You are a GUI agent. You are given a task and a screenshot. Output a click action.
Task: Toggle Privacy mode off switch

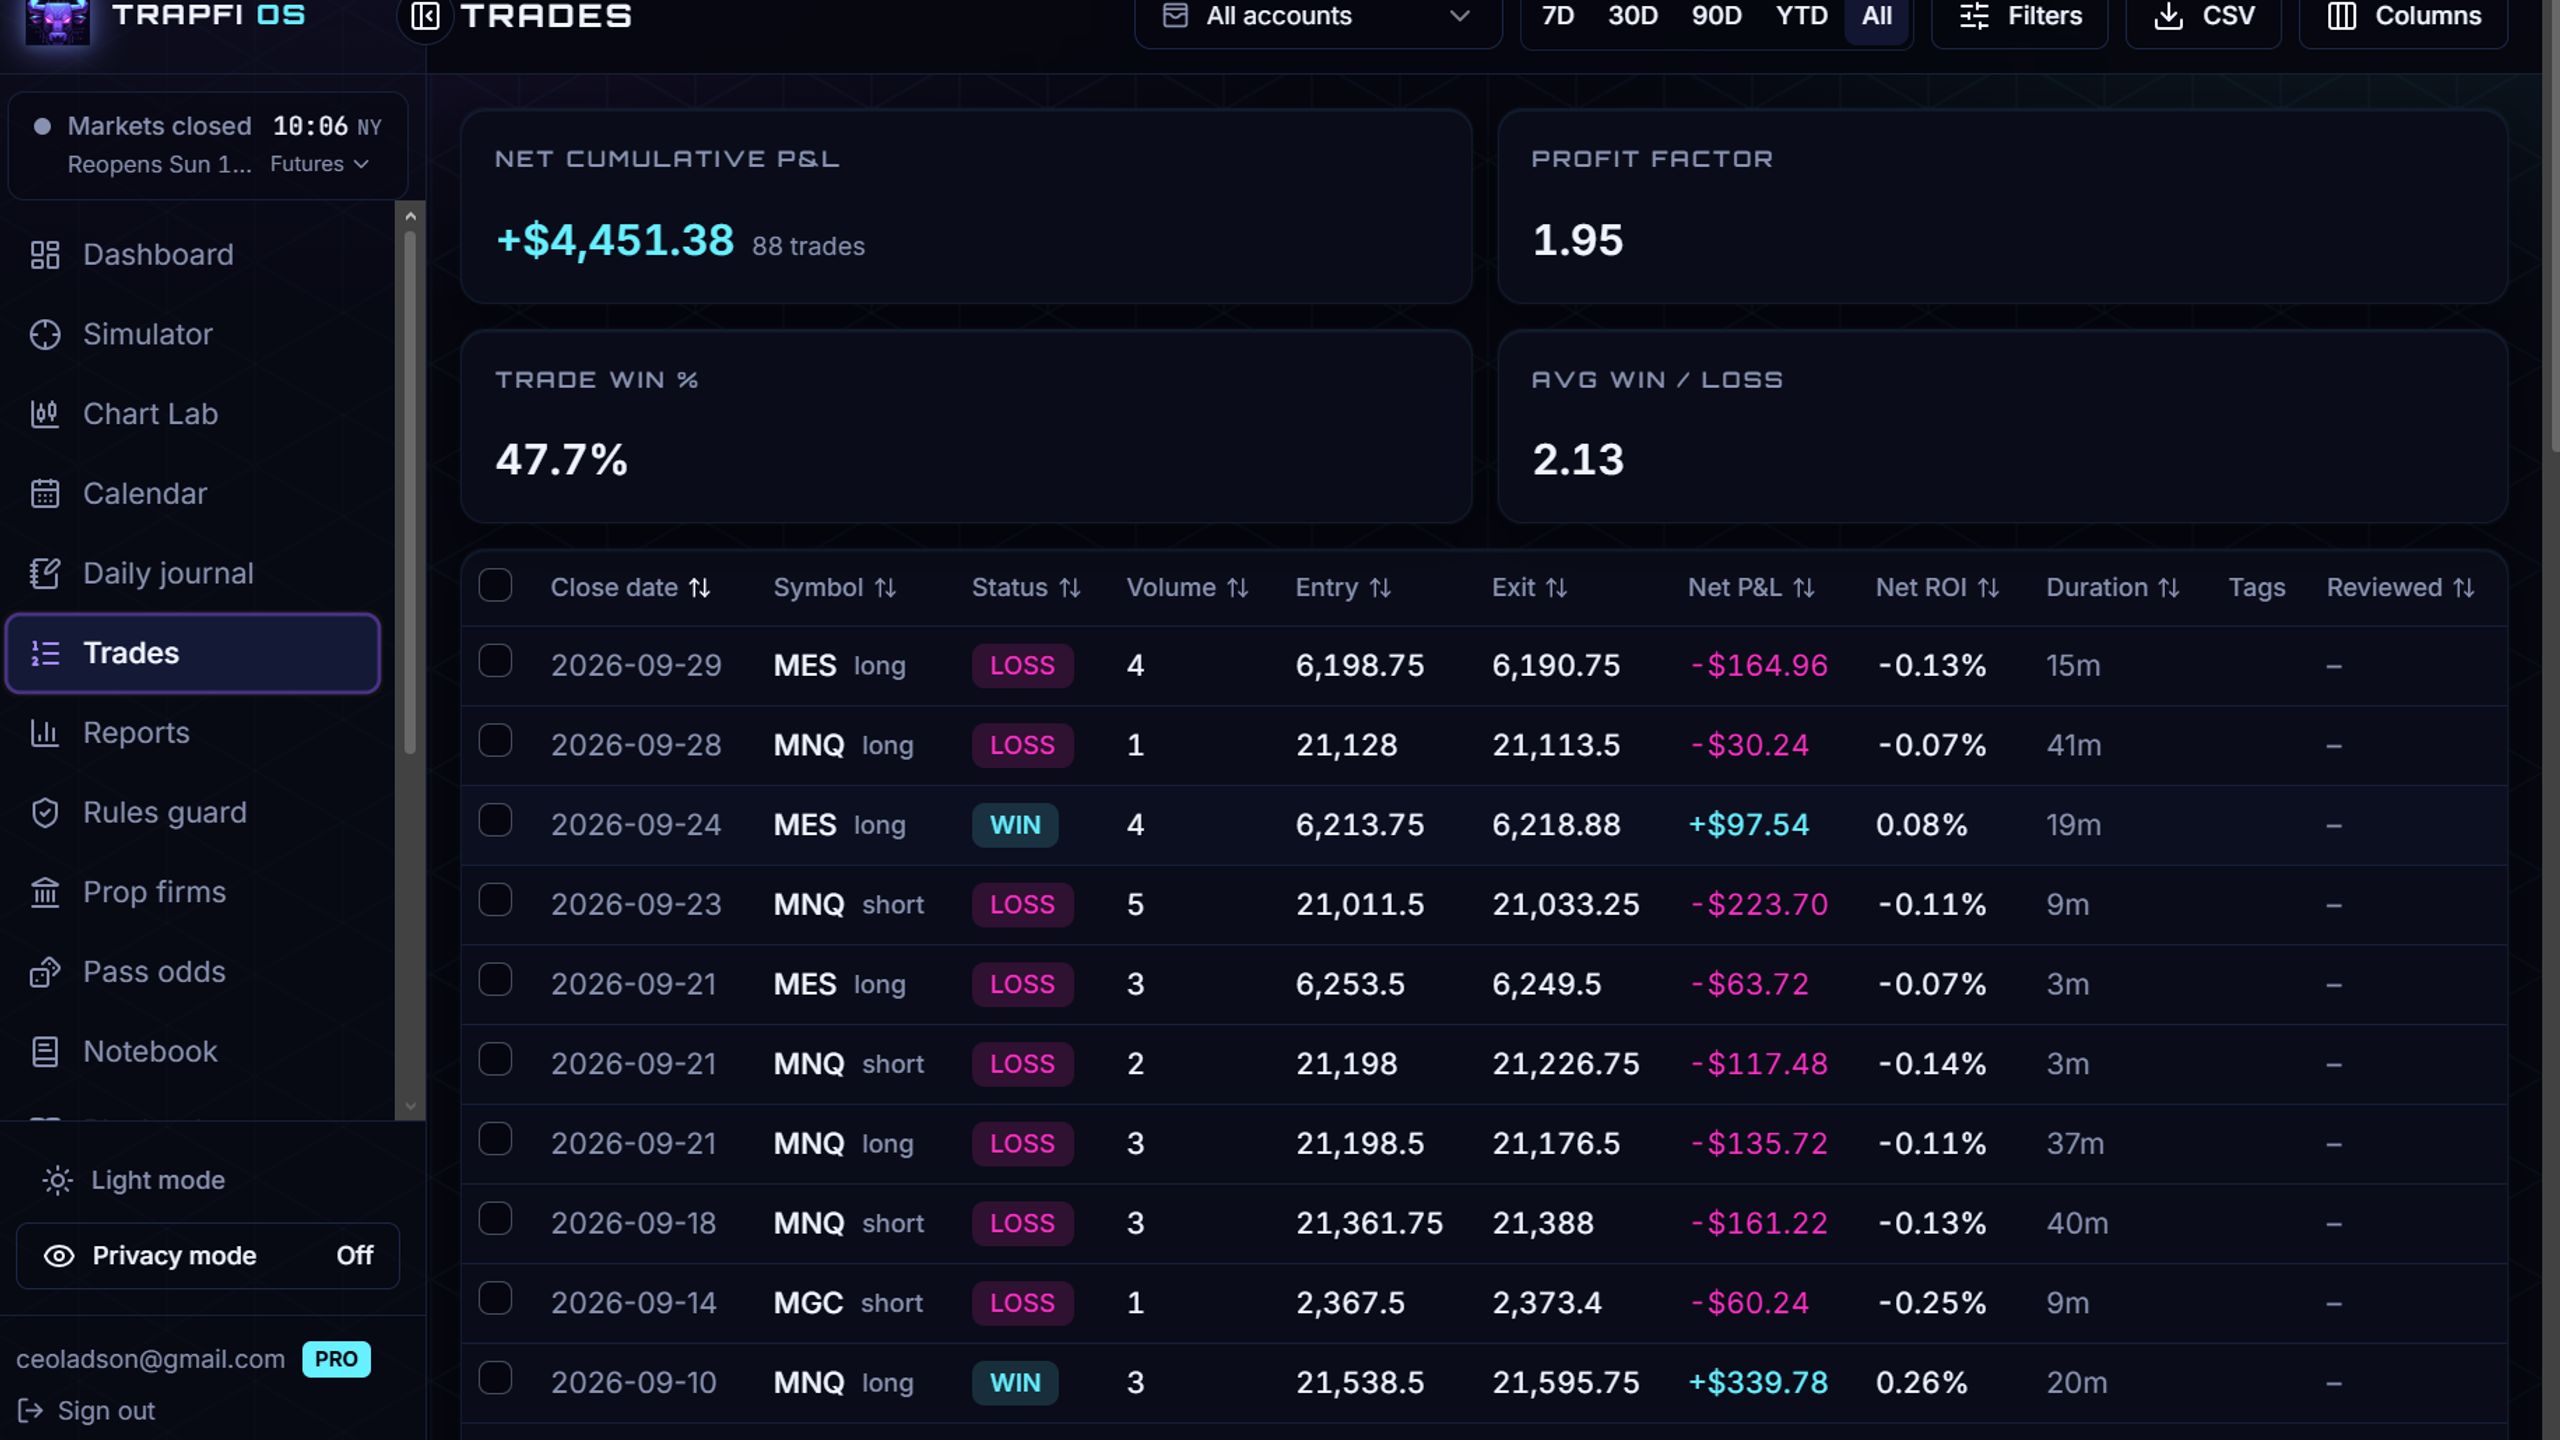click(208, 1256)
